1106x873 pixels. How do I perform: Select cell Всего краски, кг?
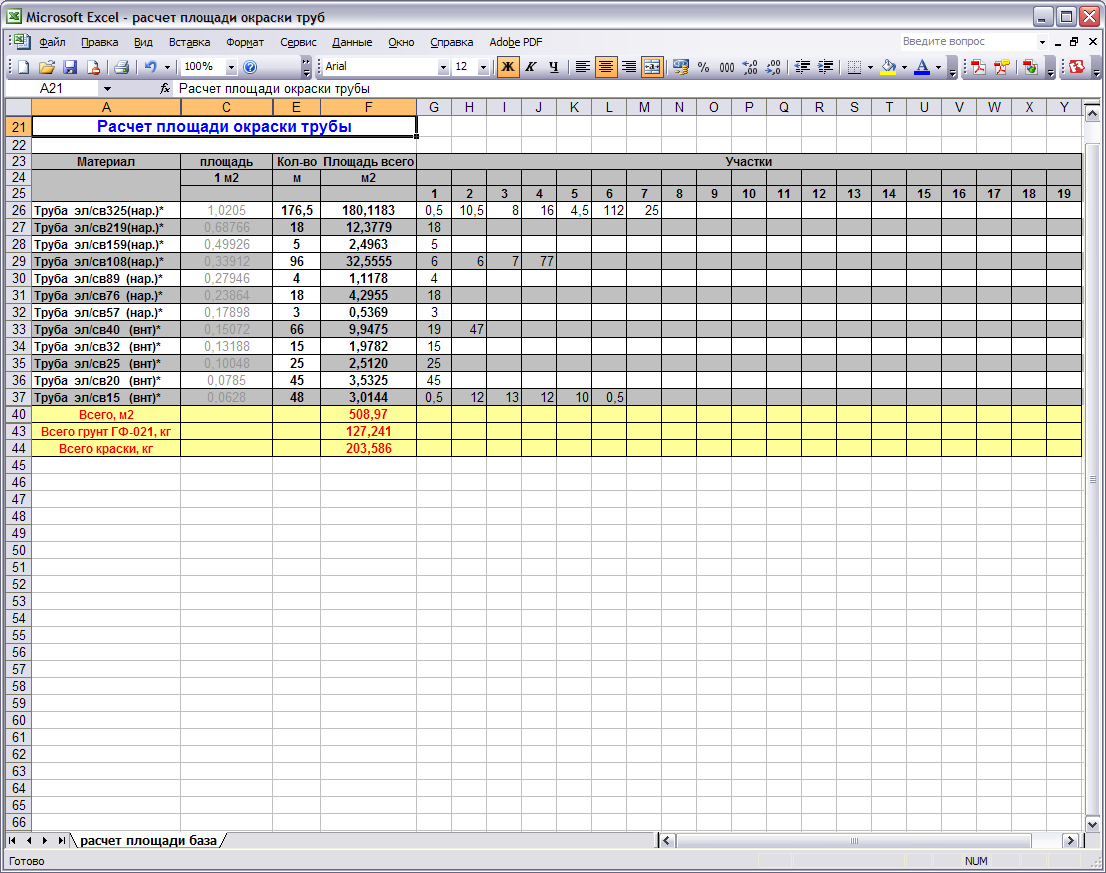pos(106,448)
